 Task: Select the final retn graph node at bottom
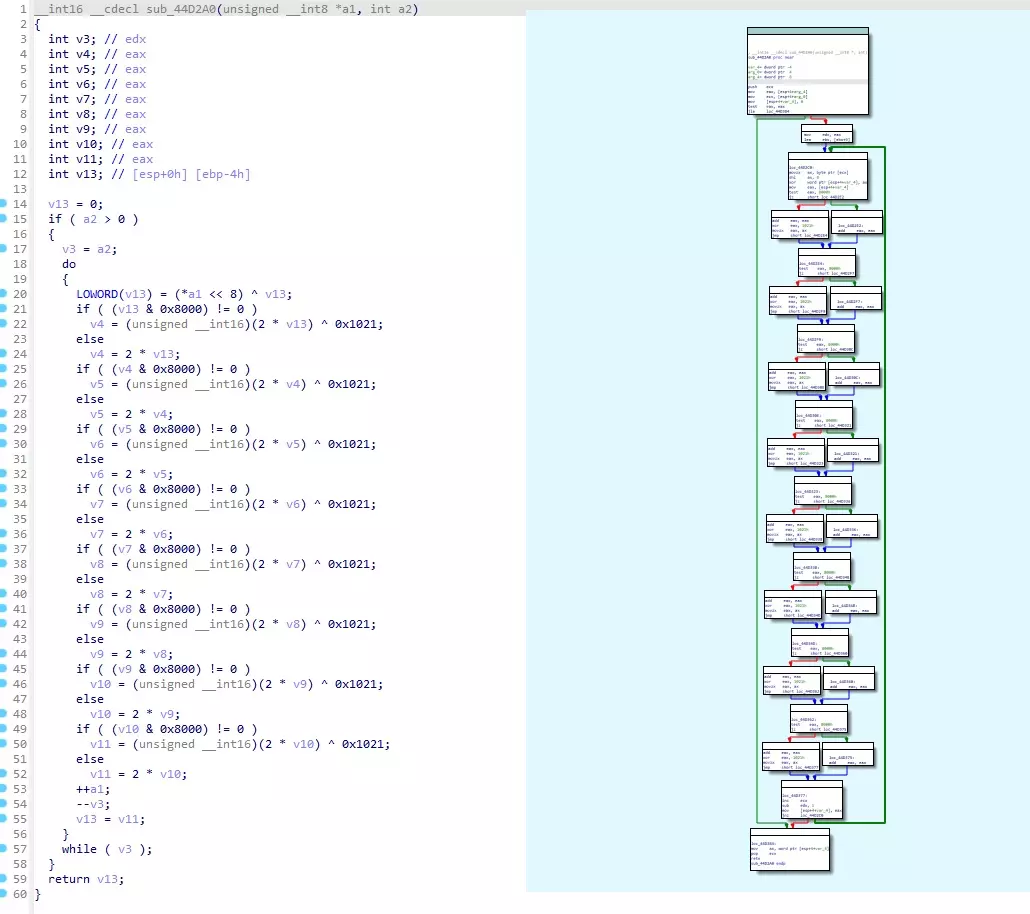(x=790, y=852)
